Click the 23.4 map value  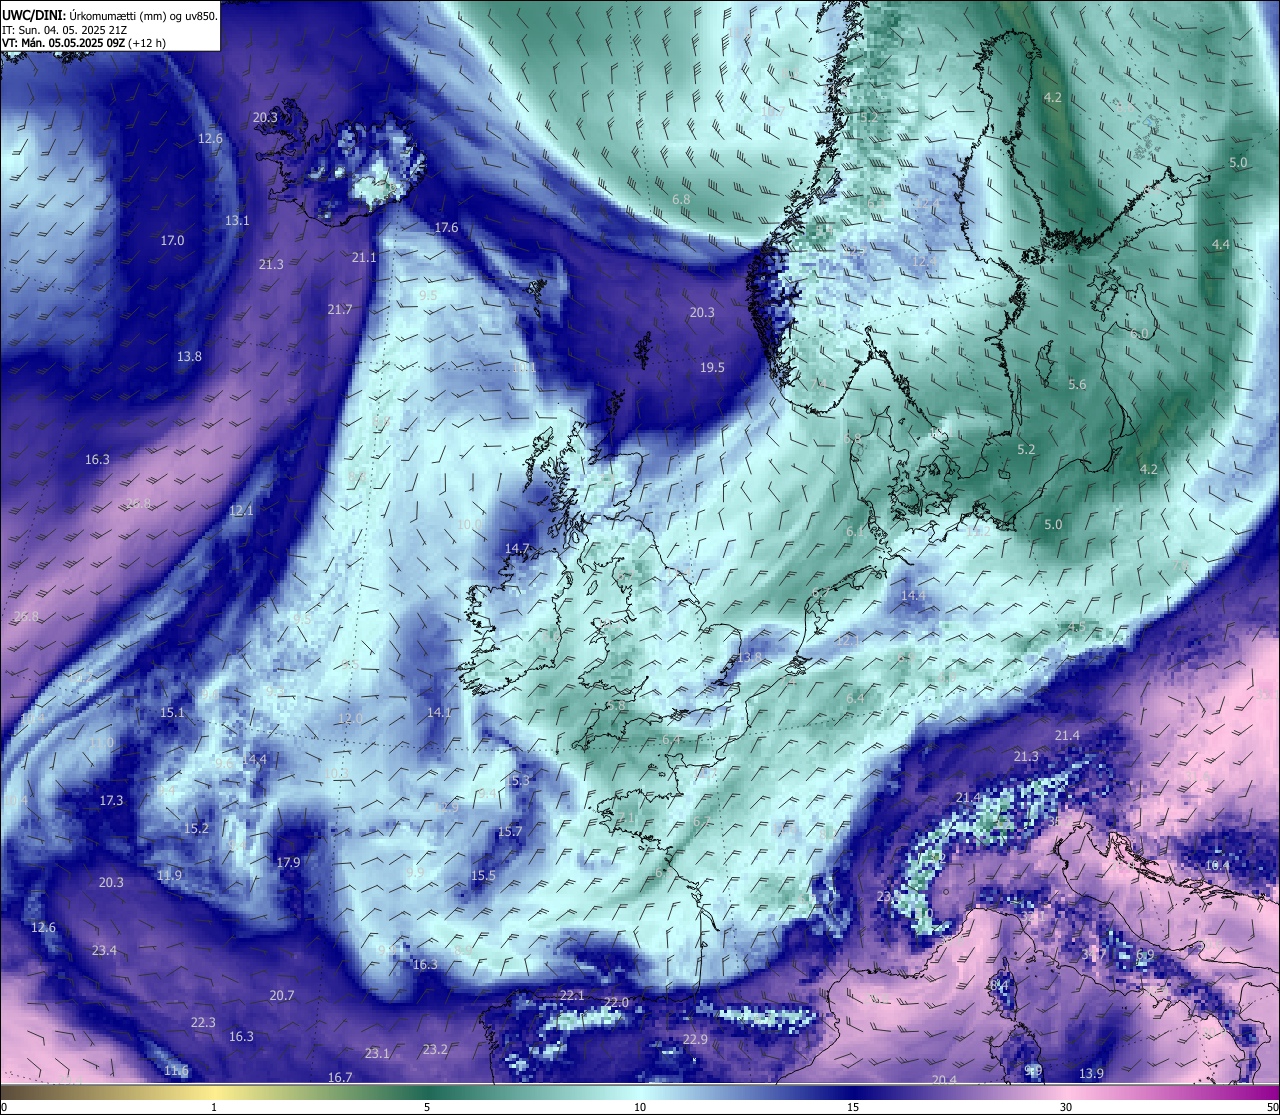(104, 951)
